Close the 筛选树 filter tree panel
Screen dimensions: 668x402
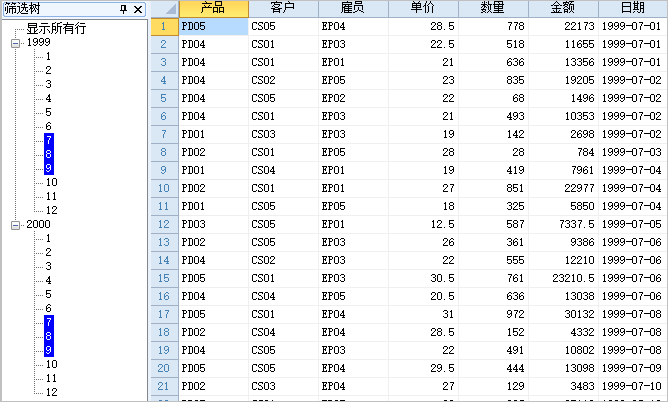pyautogui.click(x=138, y=8)
